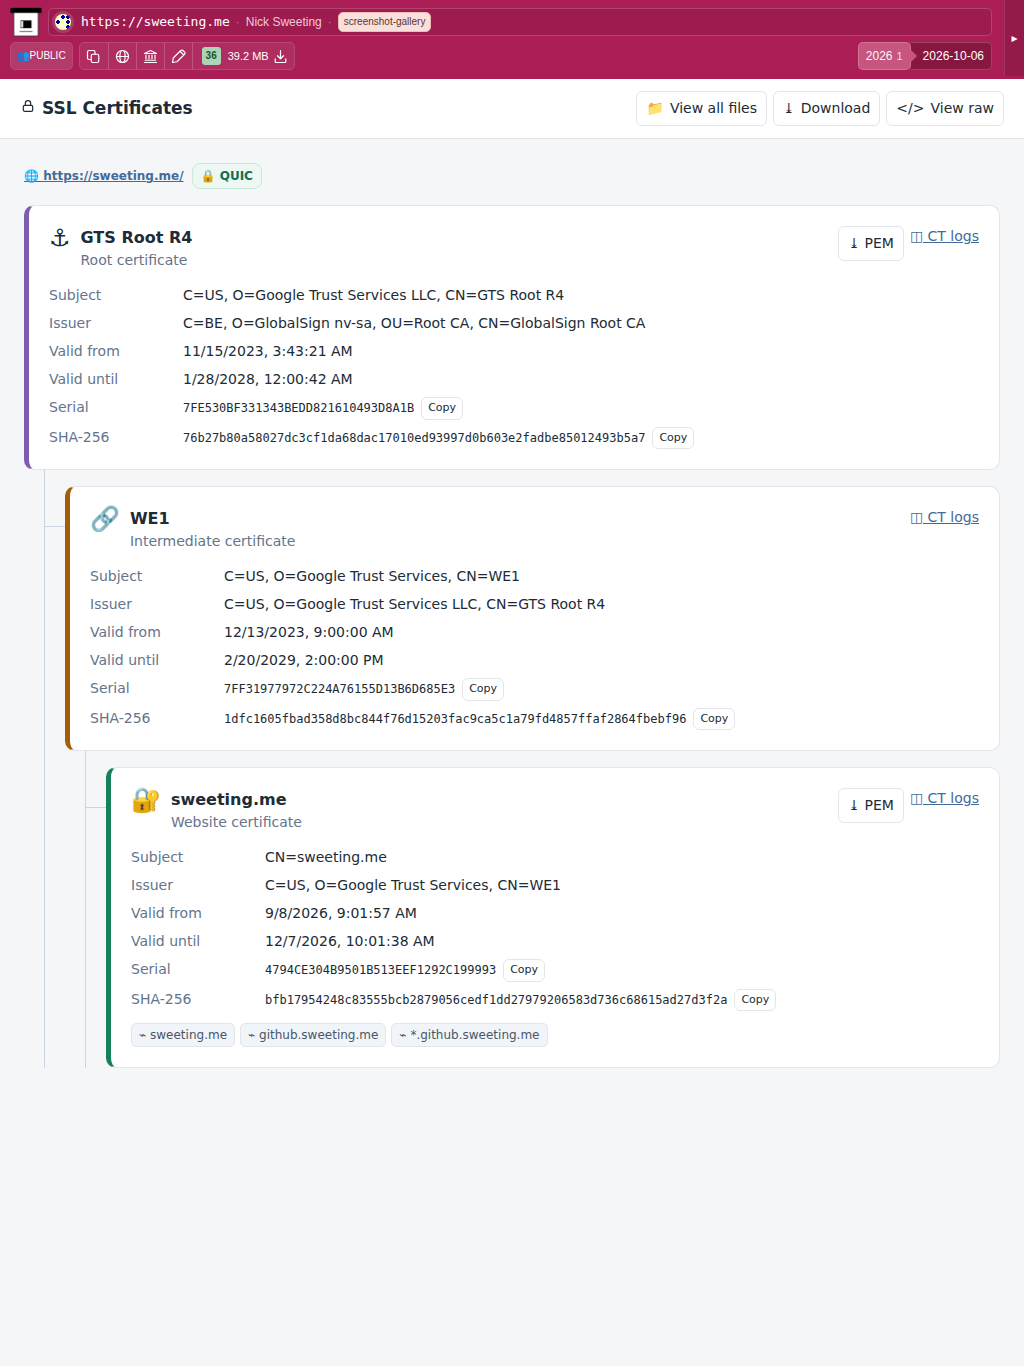1024x1366 pixels.
Task: Click the date 2/20/2029, 2:00:00 PM
Action: tap(304, 660)
